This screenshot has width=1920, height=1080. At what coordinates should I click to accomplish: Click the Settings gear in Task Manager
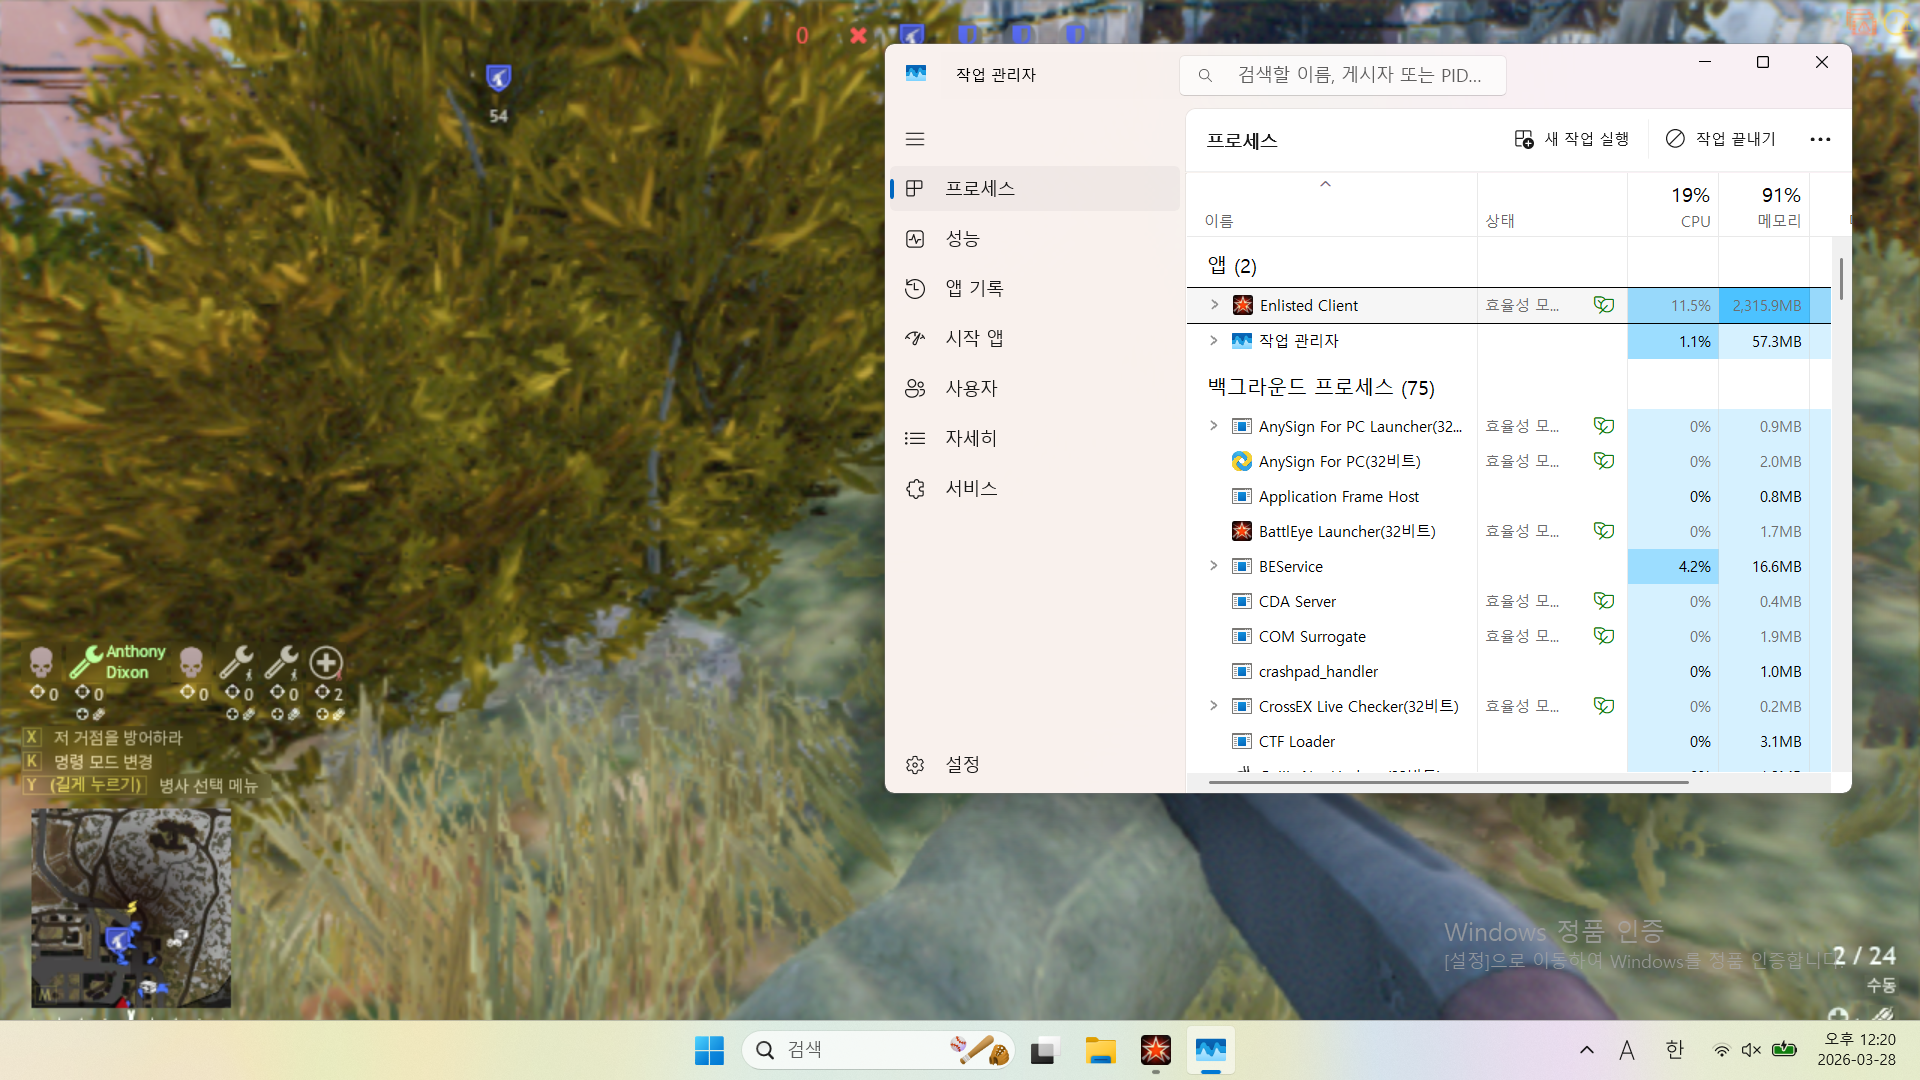point(914,765)
